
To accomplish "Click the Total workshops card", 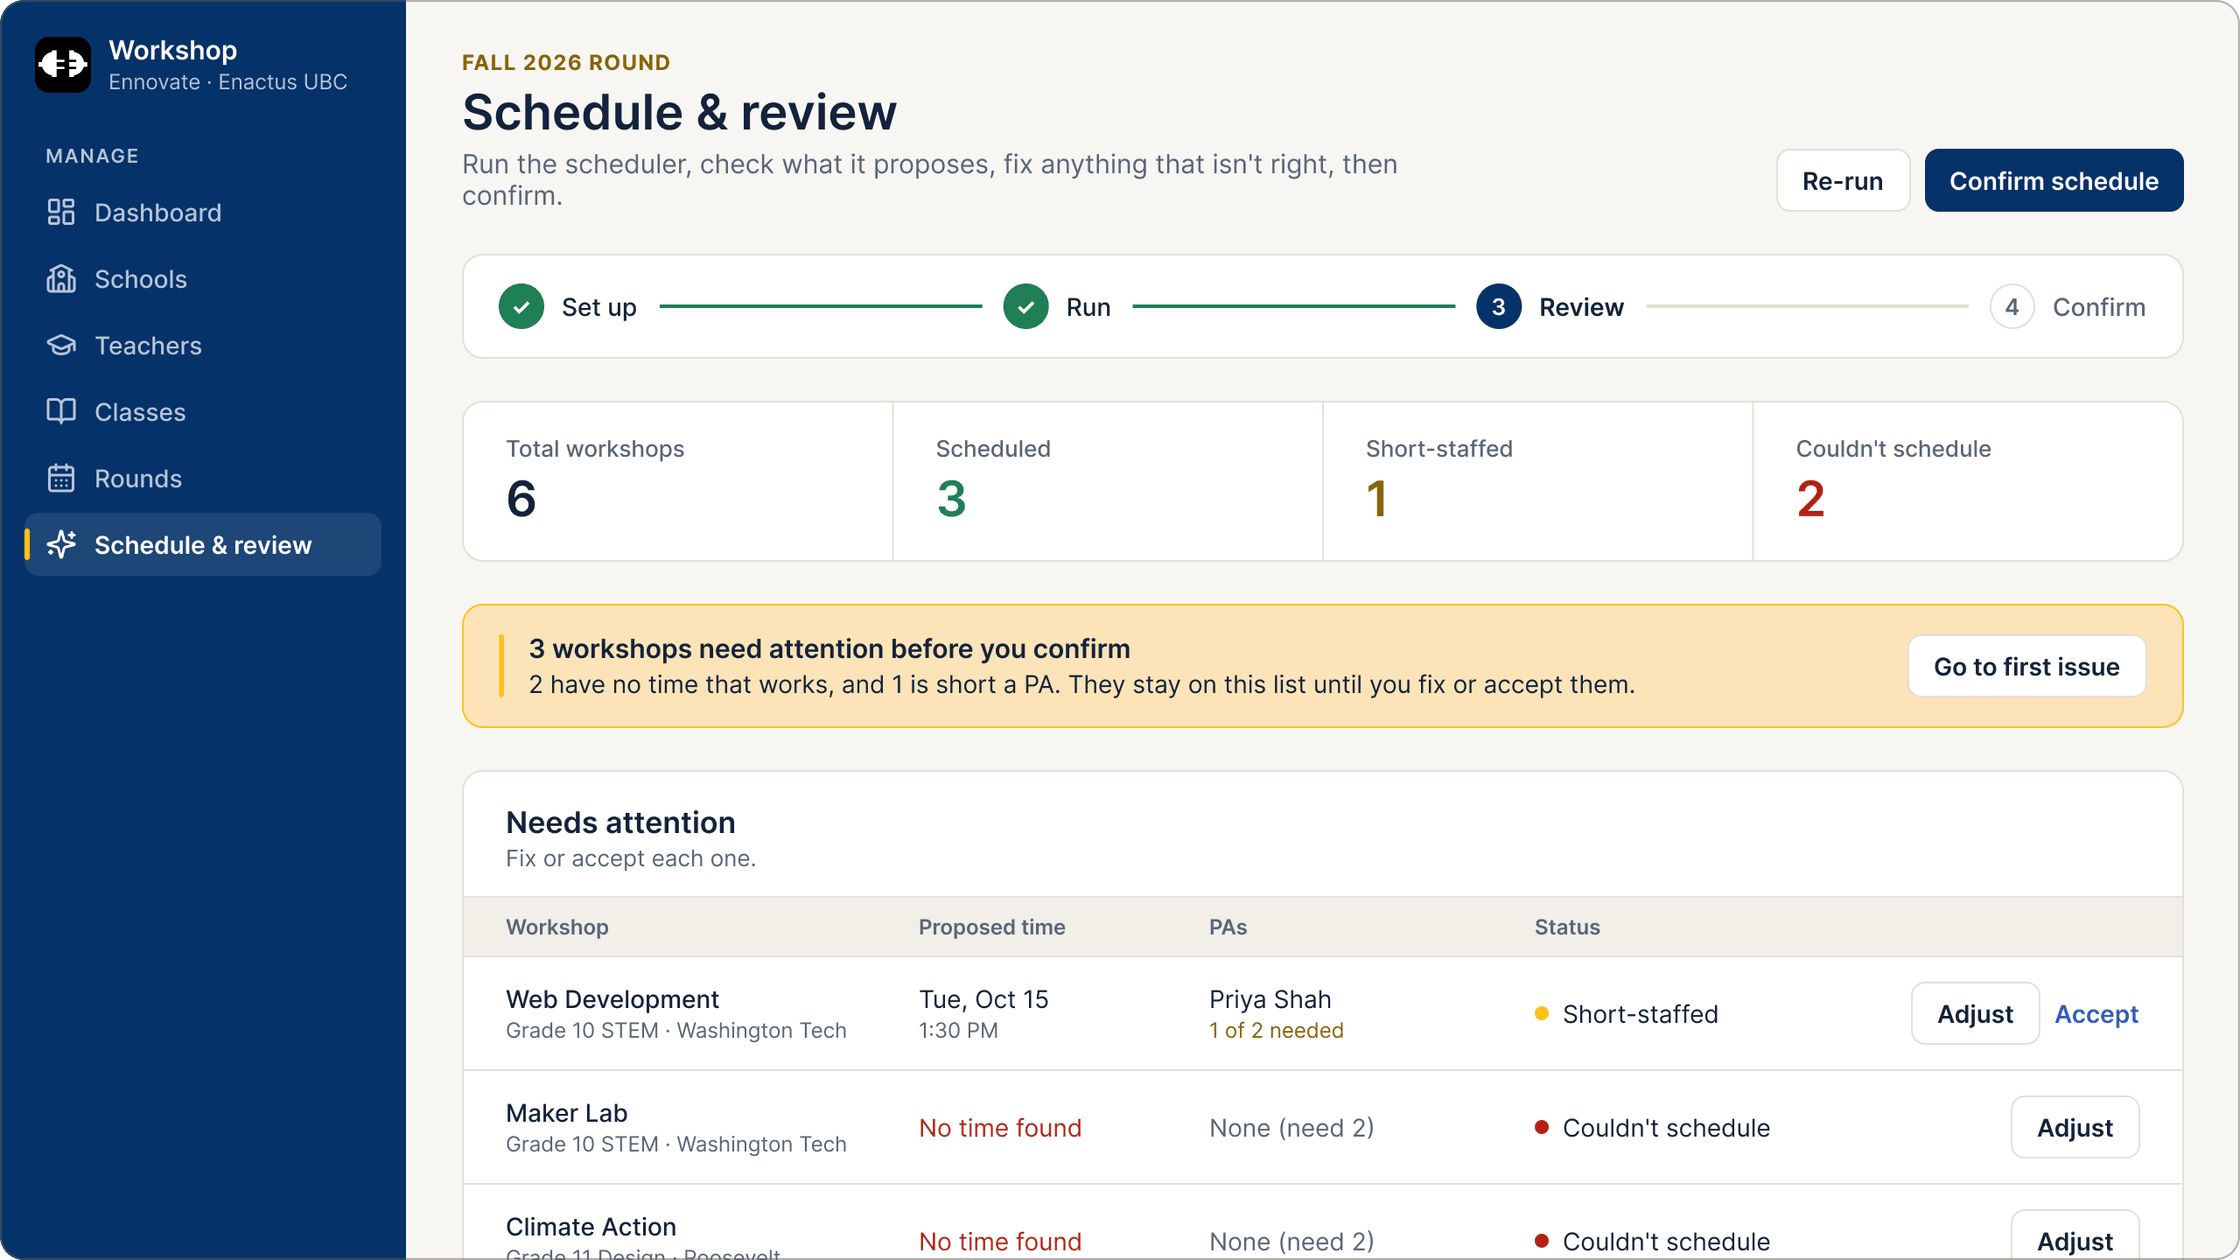I will (678, 482).
